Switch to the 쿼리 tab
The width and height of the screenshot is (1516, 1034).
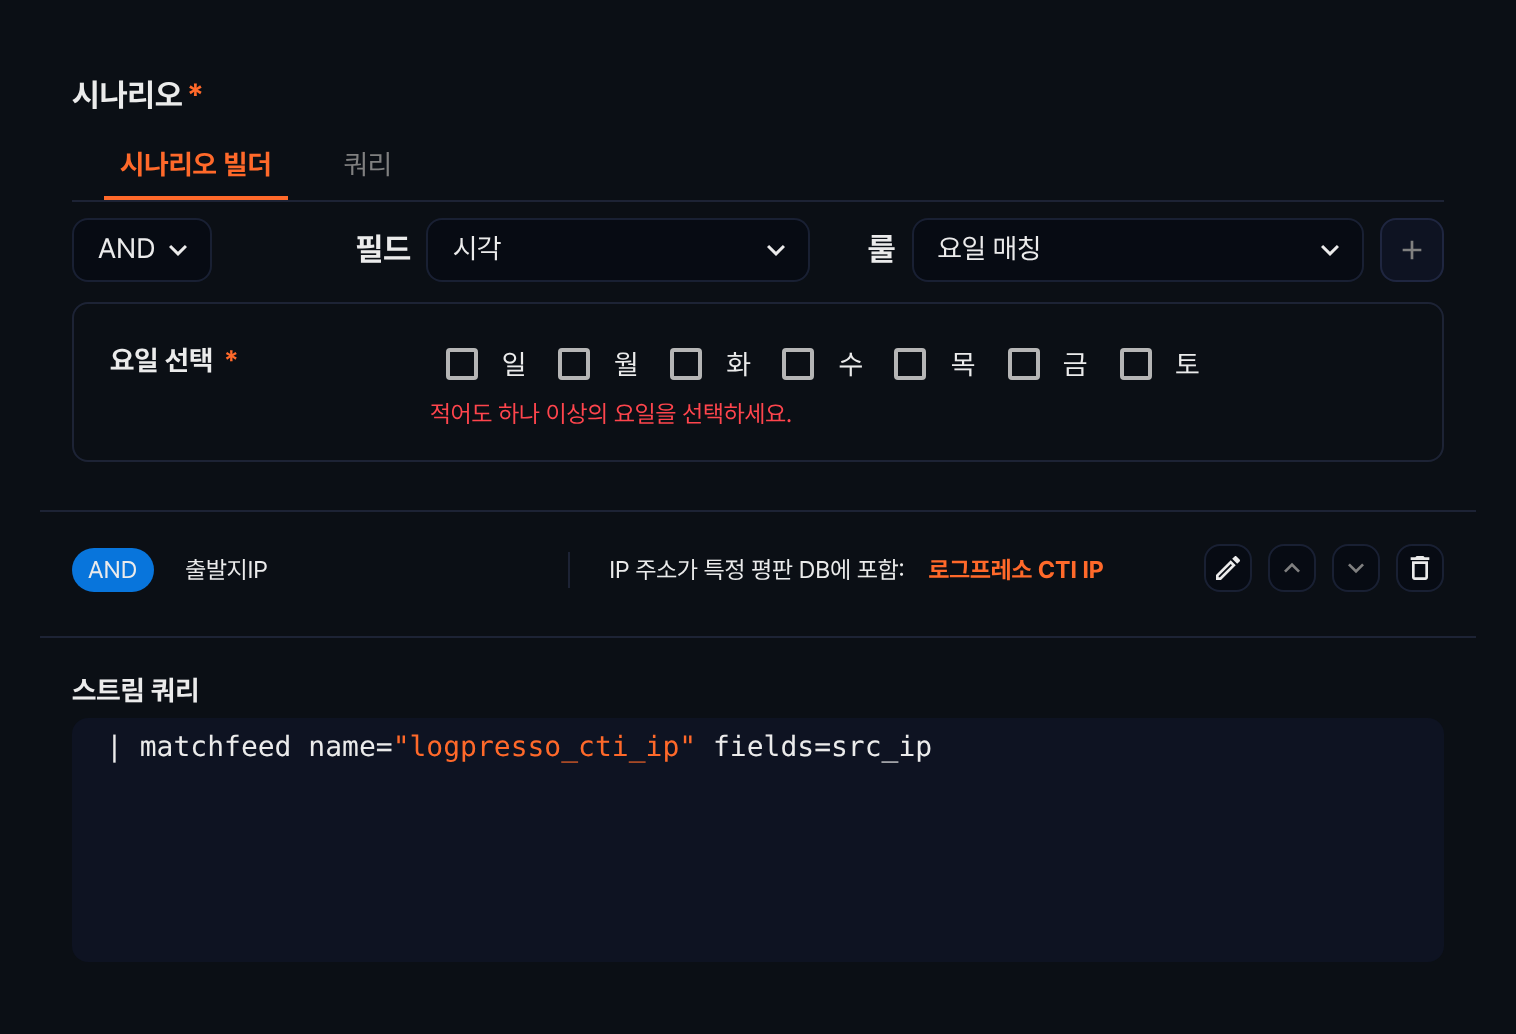[367, 164]
